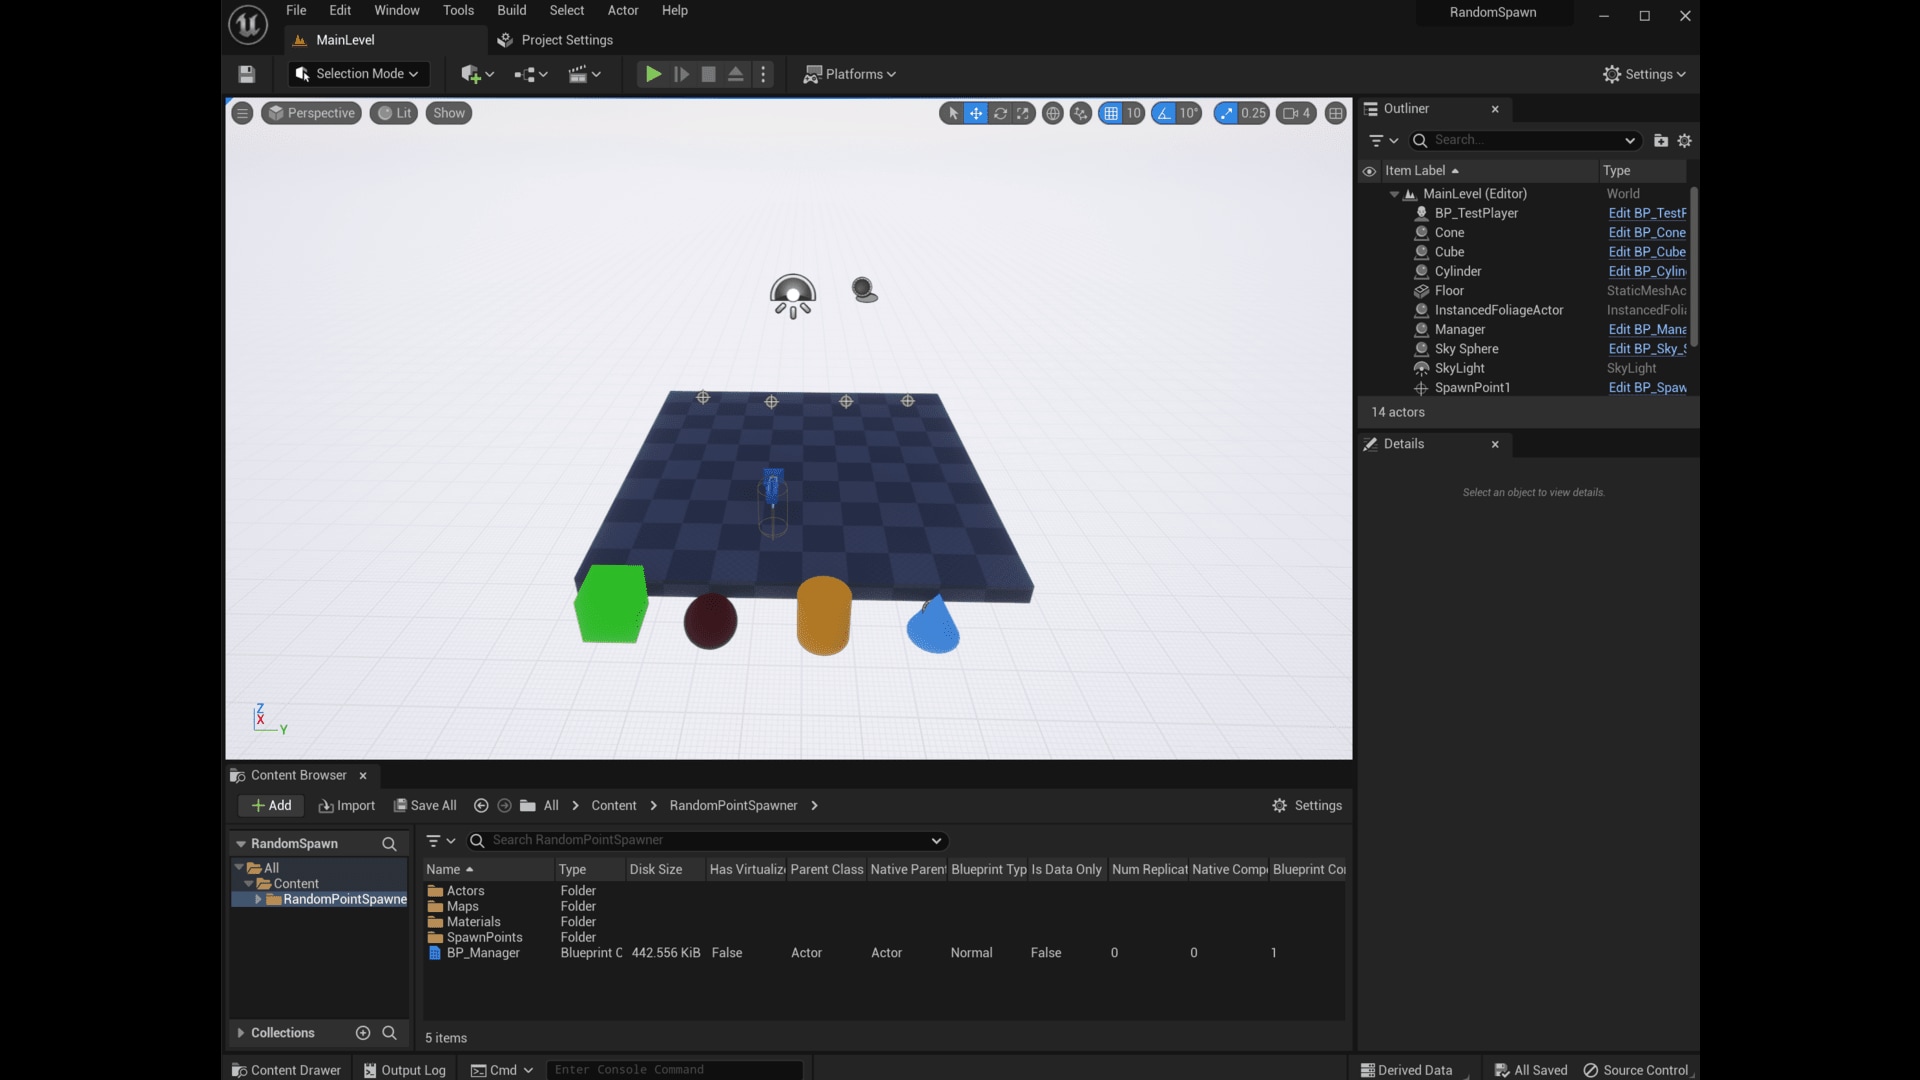Switch to the Project Settings tab
1920x1080 pixels.
566,40
